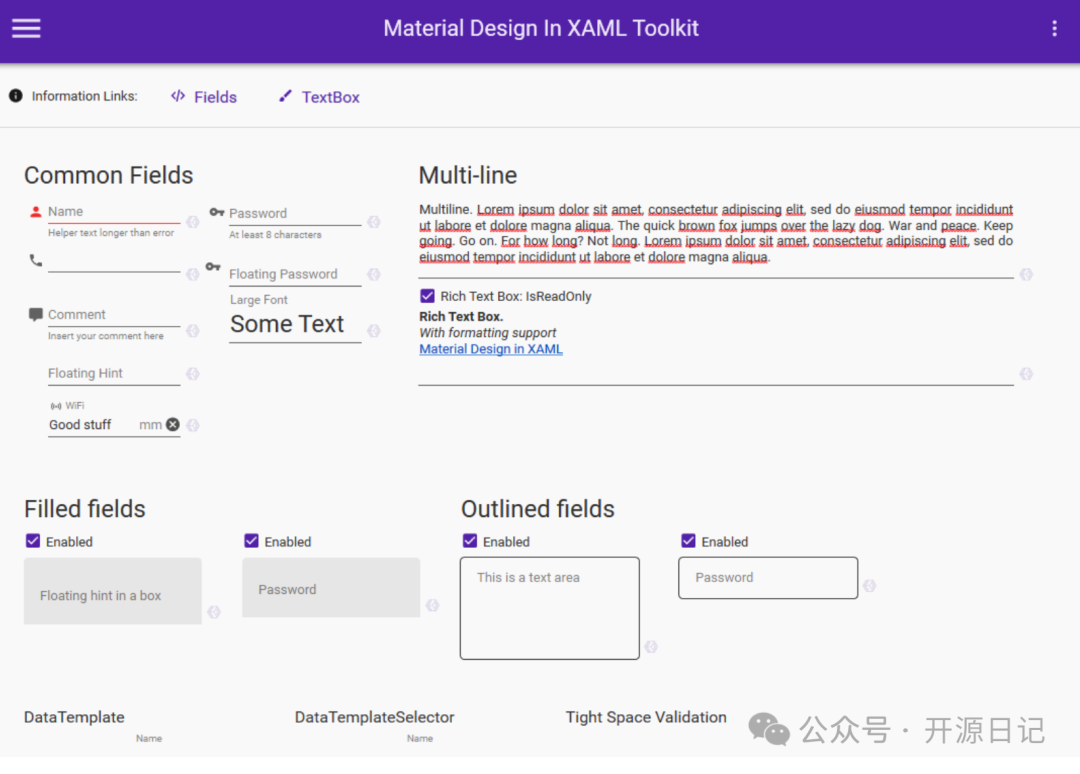Show XAML for the Name field
The image size is (1080, 774).
click(193, 222)
